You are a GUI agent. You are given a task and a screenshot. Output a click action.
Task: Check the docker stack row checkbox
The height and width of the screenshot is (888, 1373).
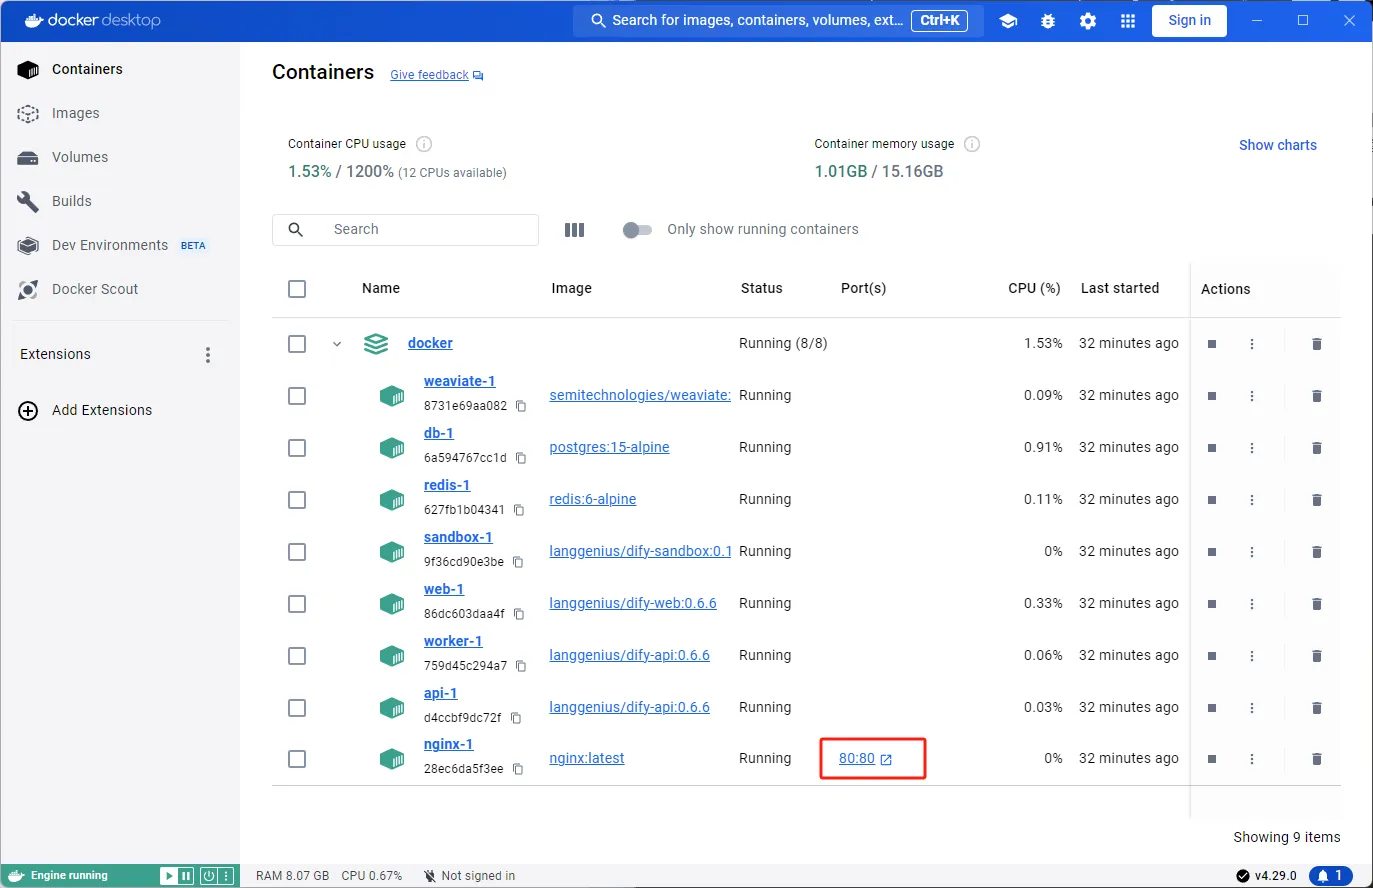coord(297,344)
